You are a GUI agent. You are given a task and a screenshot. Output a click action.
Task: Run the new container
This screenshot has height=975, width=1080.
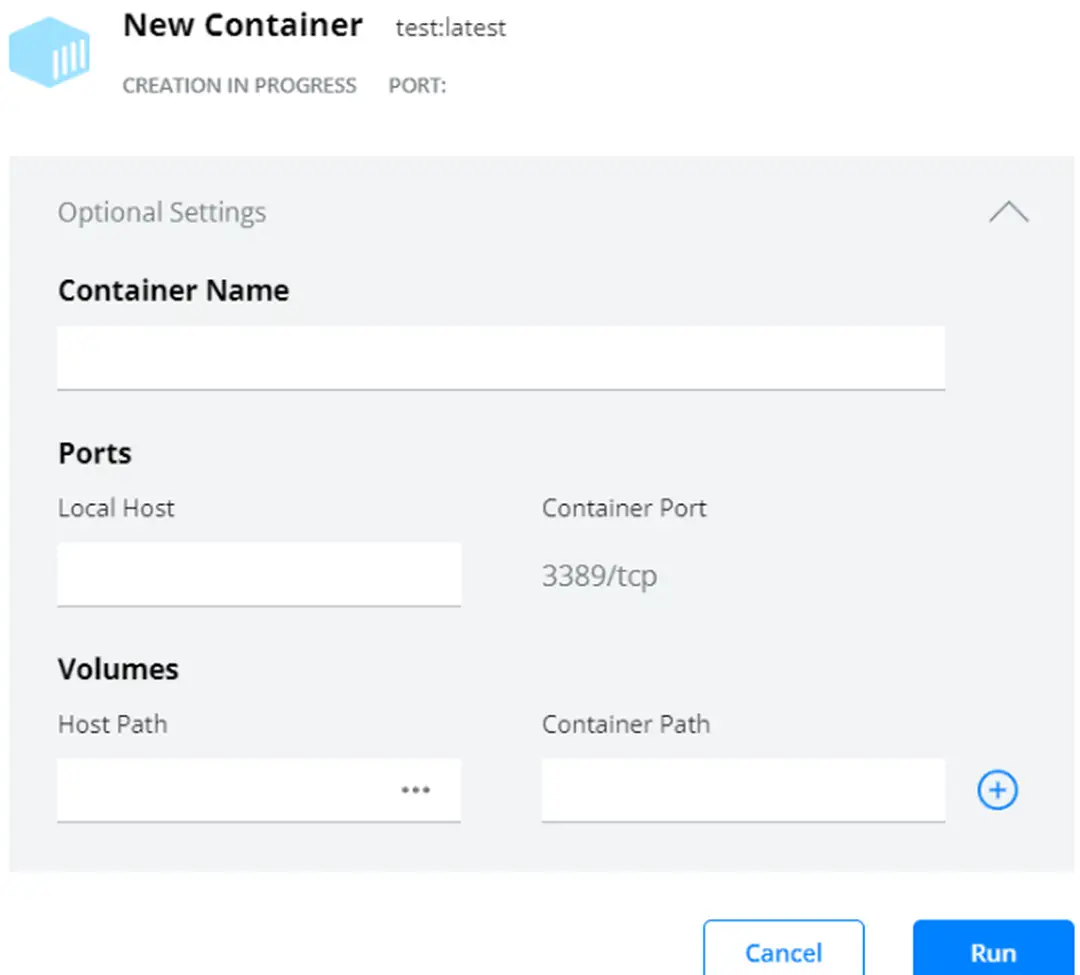point(992,951)
